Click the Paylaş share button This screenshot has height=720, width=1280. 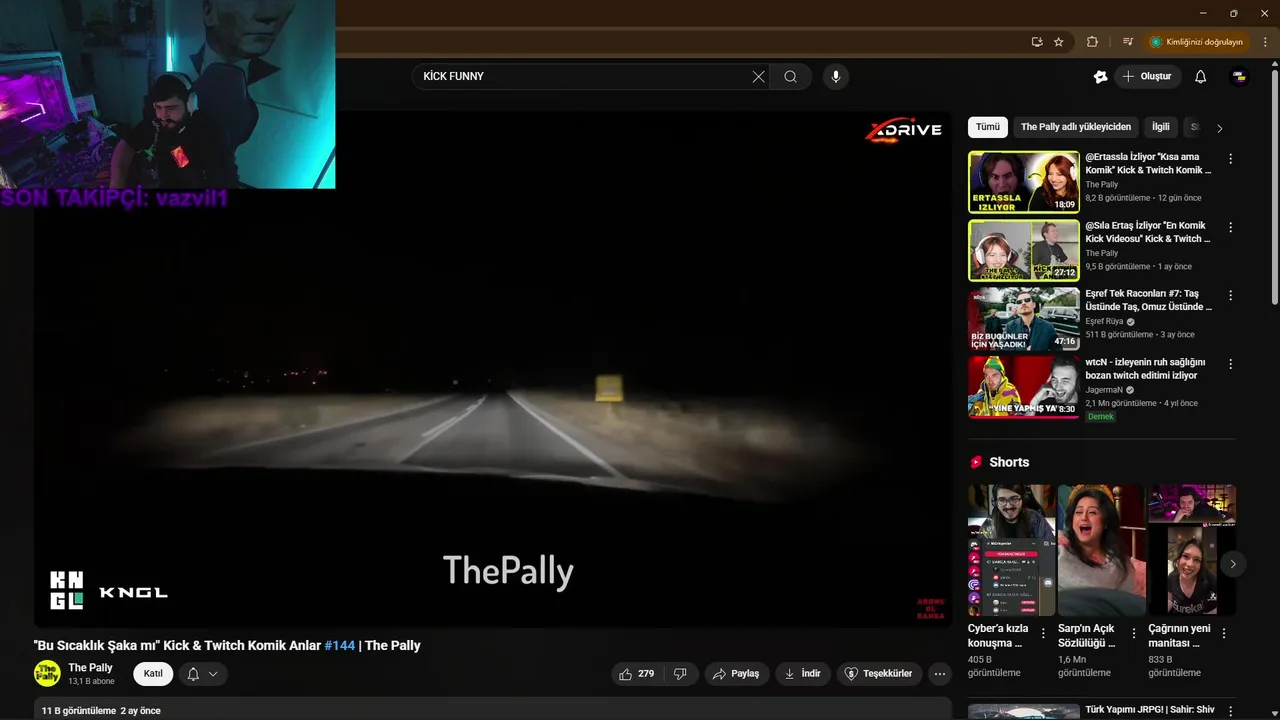(736, 674)
